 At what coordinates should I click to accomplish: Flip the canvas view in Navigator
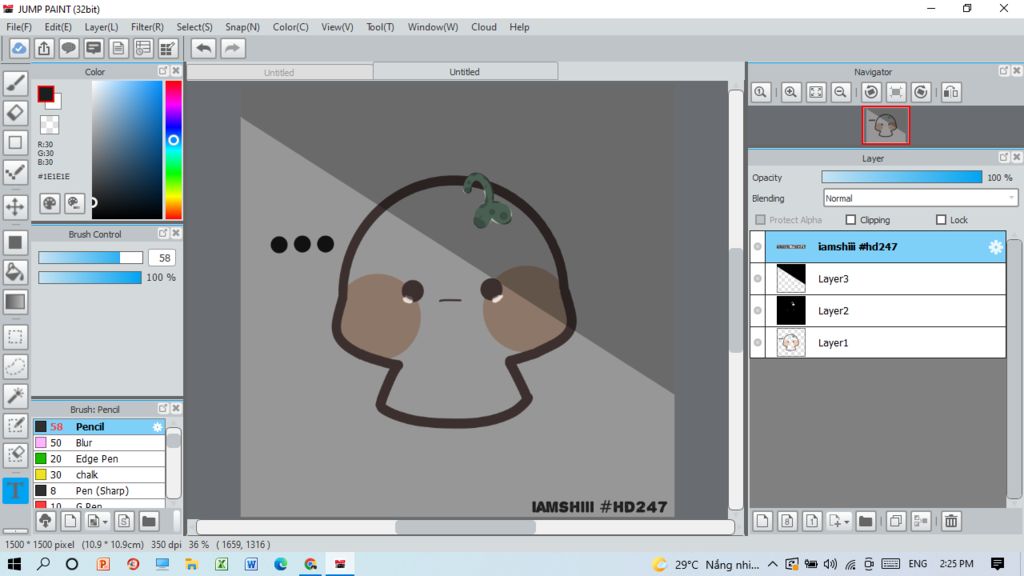point(951,92)
